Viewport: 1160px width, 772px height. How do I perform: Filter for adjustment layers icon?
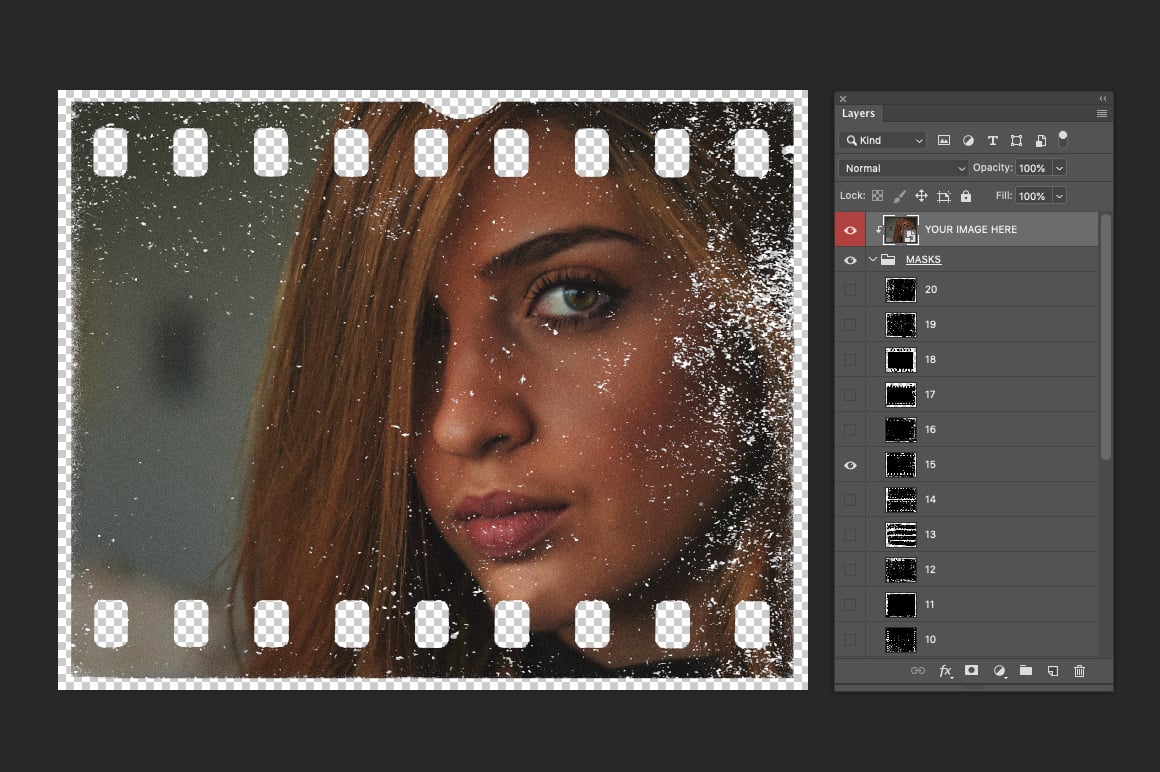[x=968, y=140]
